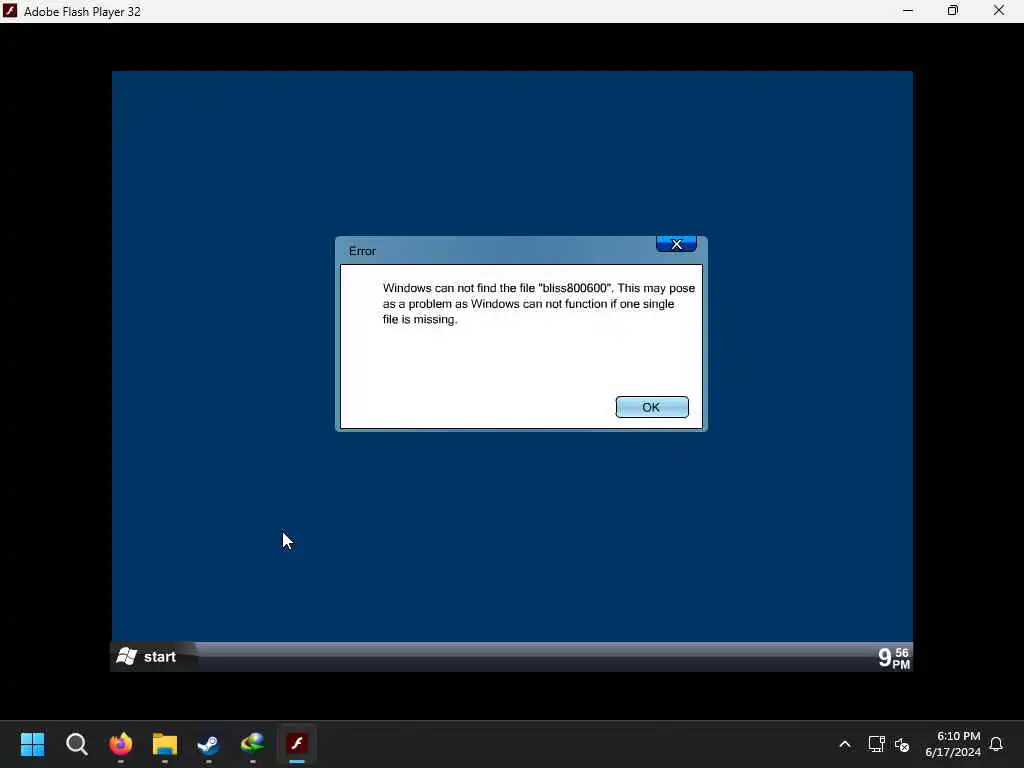The width and height of the screenshot is (1024, 768).
Task: Click the simulated 9:56 PM clock
Action: click(x=893, y=658)
